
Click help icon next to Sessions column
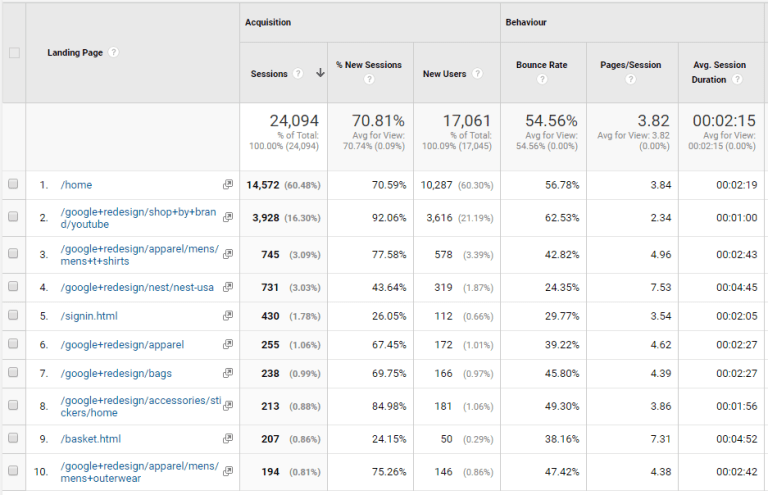(298, 73)
